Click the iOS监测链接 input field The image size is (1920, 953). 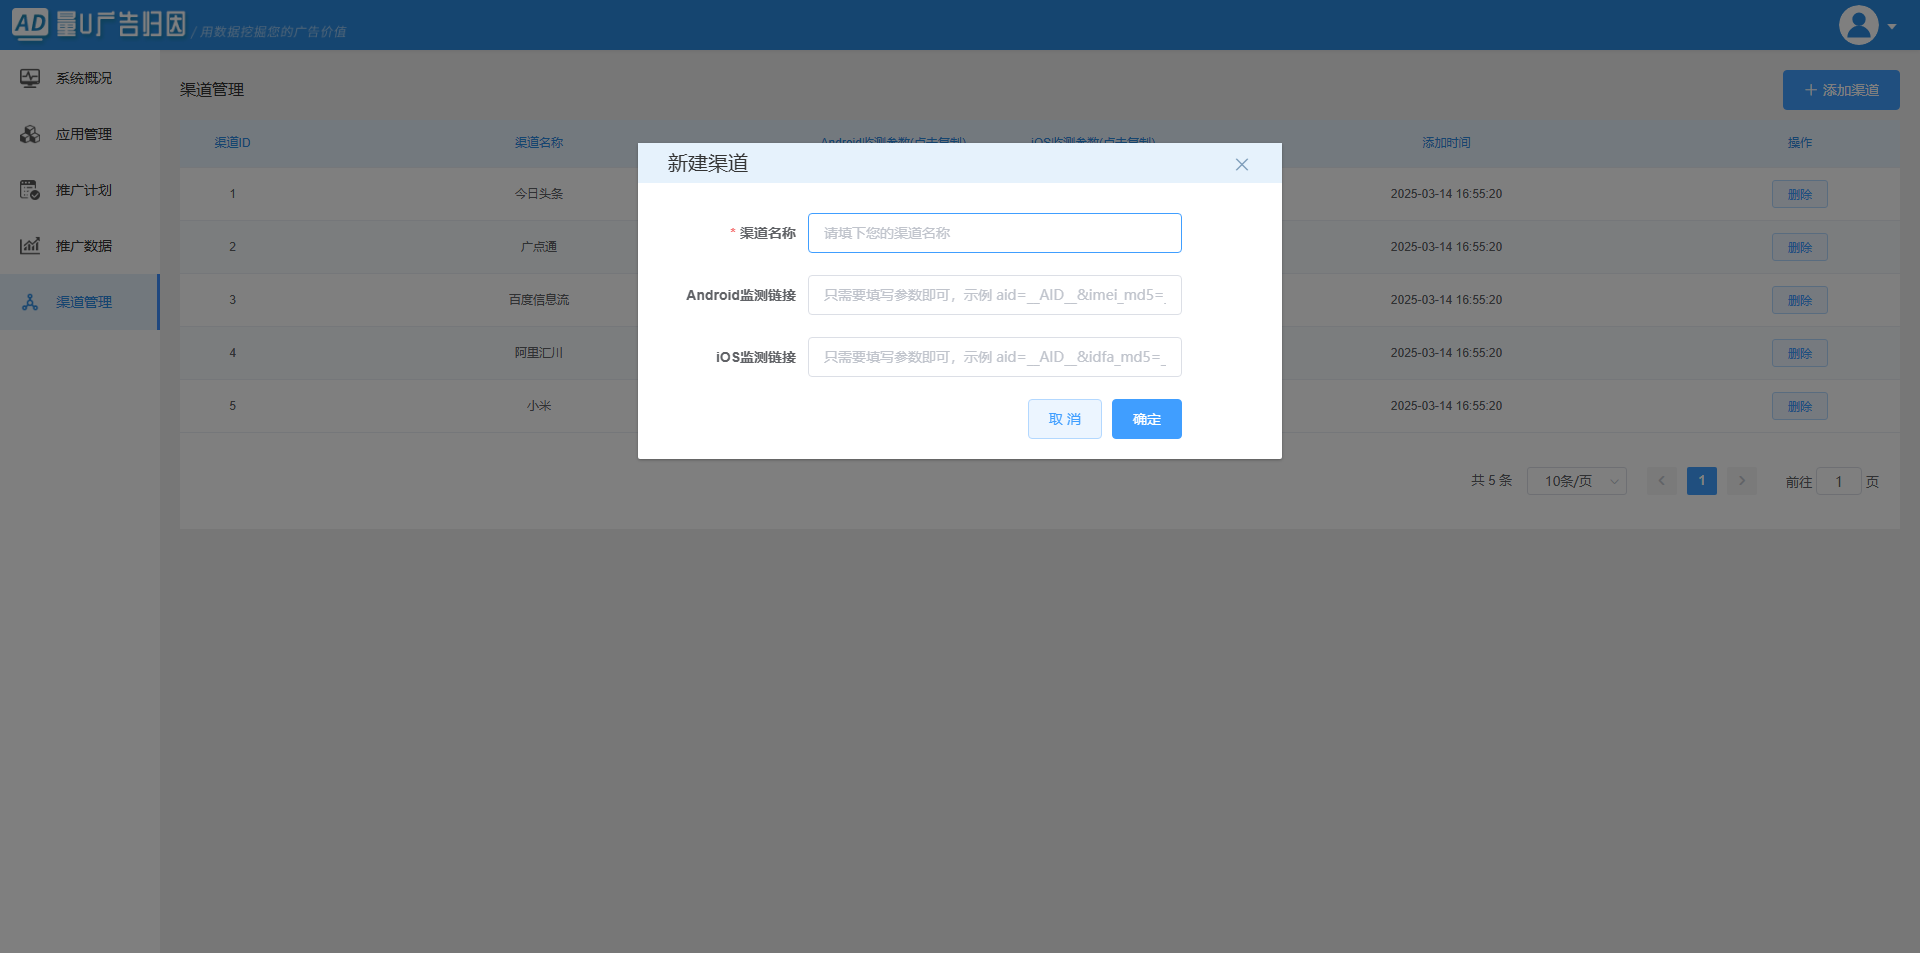pyautogui.click(x=995, y=357)
